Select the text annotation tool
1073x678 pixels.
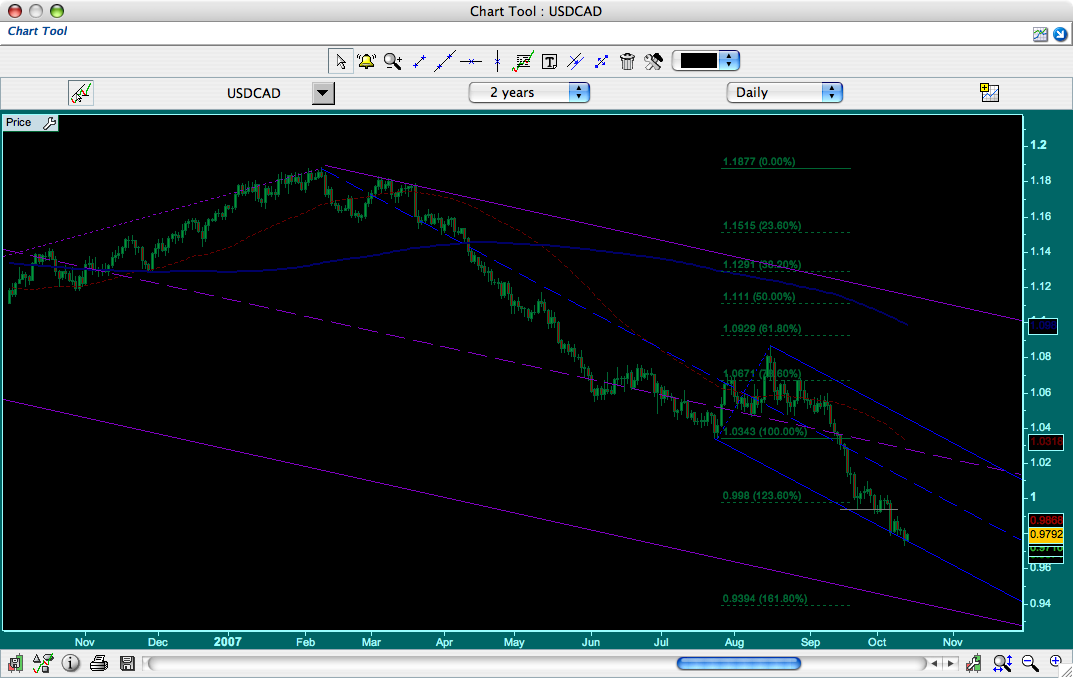pos(549,61)
